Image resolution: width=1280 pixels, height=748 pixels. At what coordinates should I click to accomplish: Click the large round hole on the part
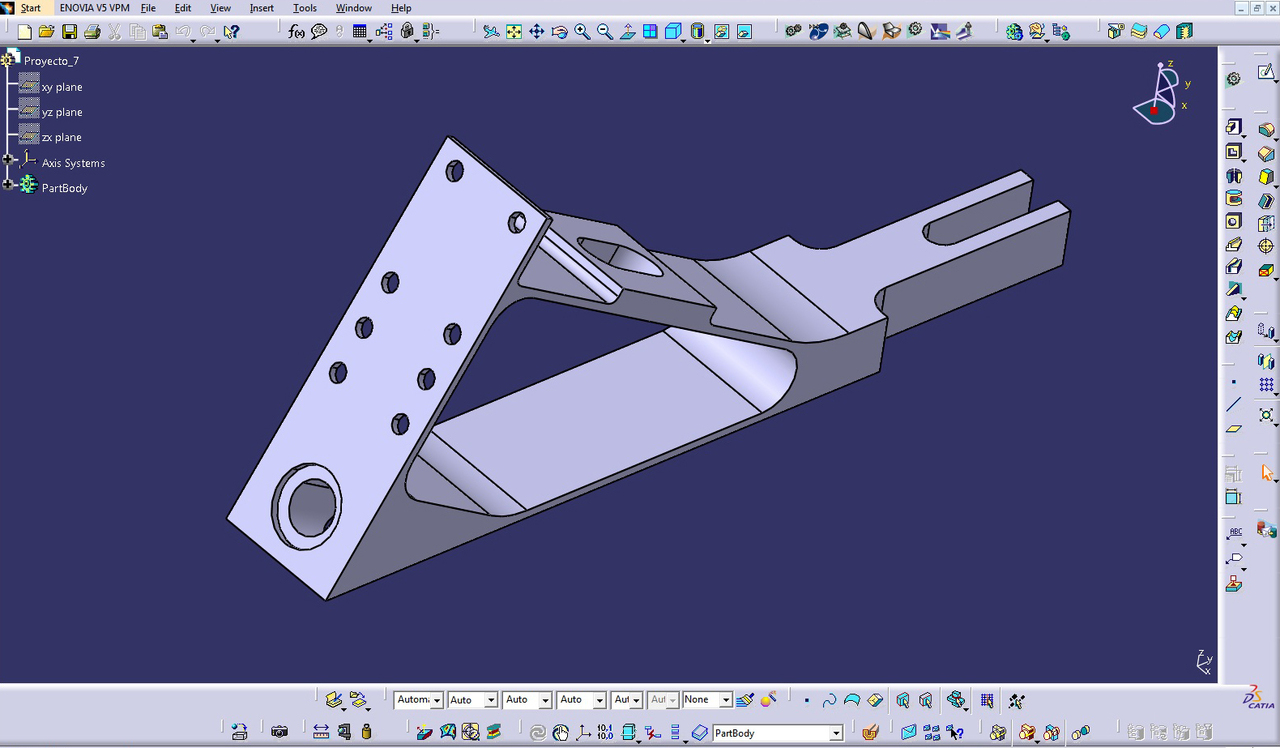coord(308,505)
